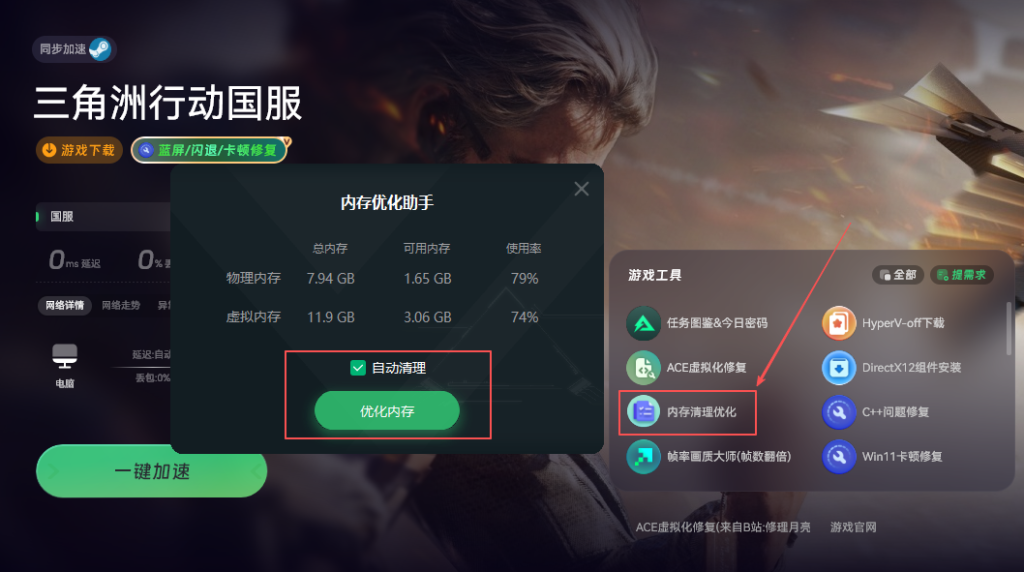Click the 优化内存 button

pyautogui.click(x=387, y=411)
